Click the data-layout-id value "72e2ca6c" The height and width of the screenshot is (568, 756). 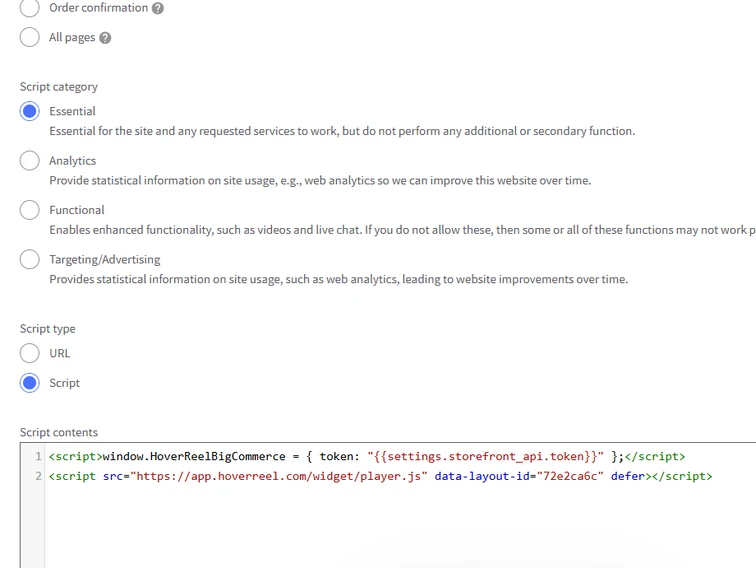coord(570,476)
